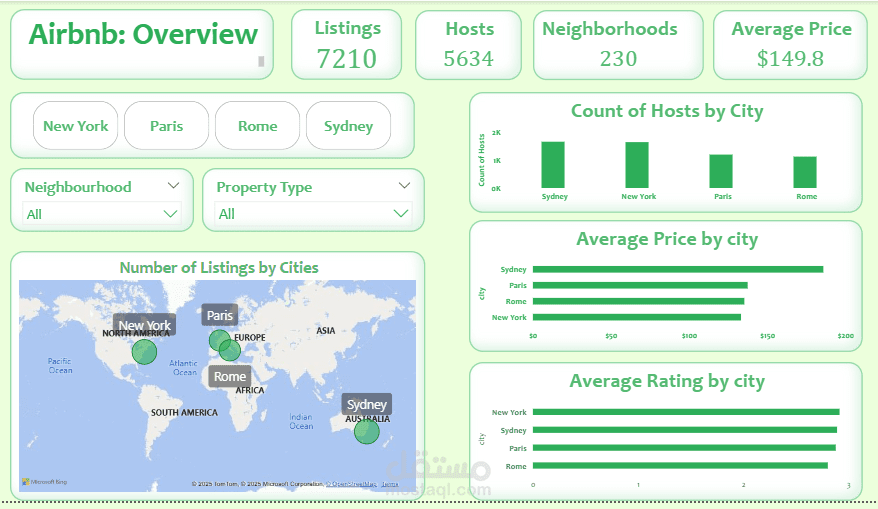Click the Sydney axis label under hosts chart
Viewport: 878px width, 509px height.
tap(554, 197)
